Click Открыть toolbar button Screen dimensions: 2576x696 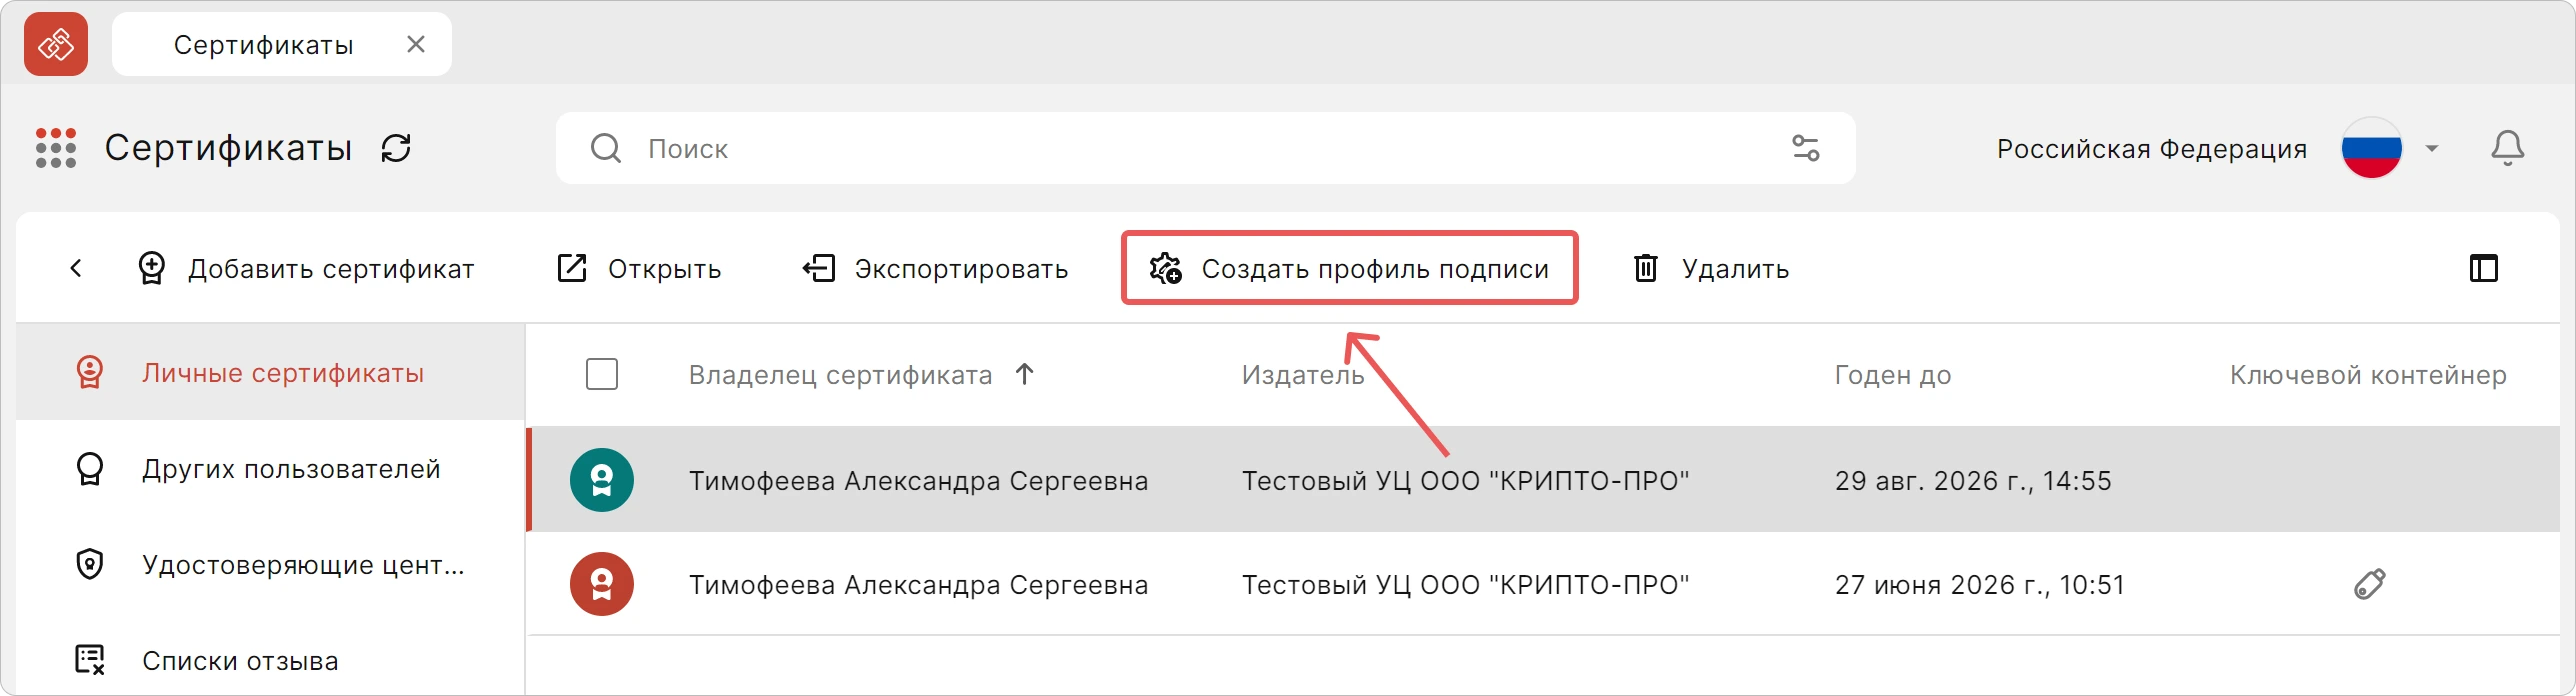(x=639, y=268)
